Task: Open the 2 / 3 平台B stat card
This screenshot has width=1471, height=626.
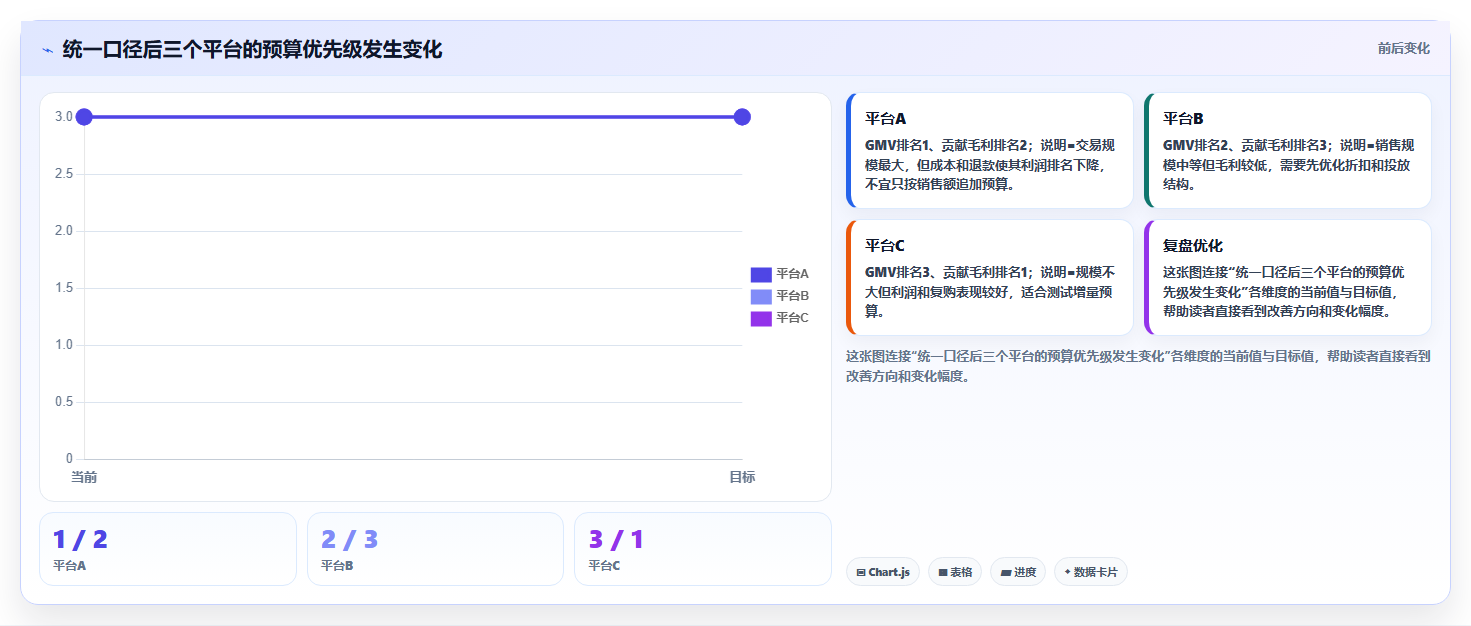Action: [x=435, y=549]
